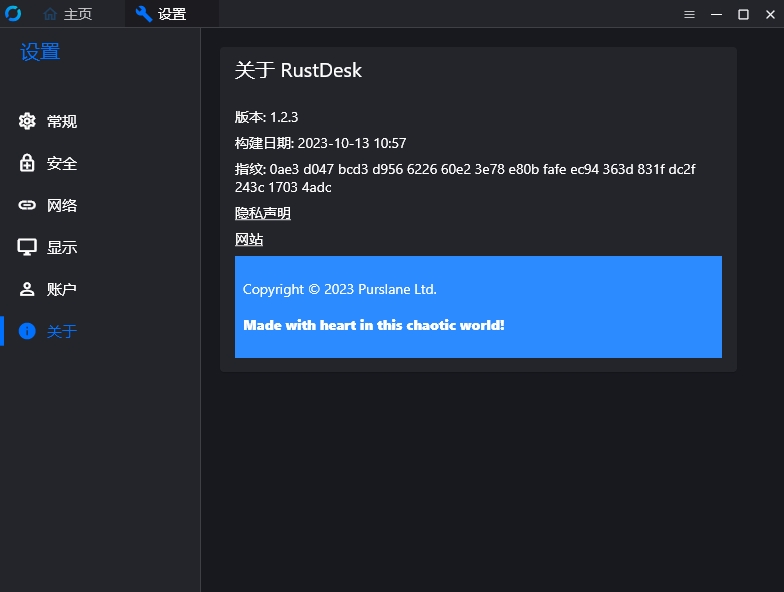The height and width of the screenshot is (592, 784).
Task: Click the fingerprint text starting 0ae3 d047
Action: point(465,178)
